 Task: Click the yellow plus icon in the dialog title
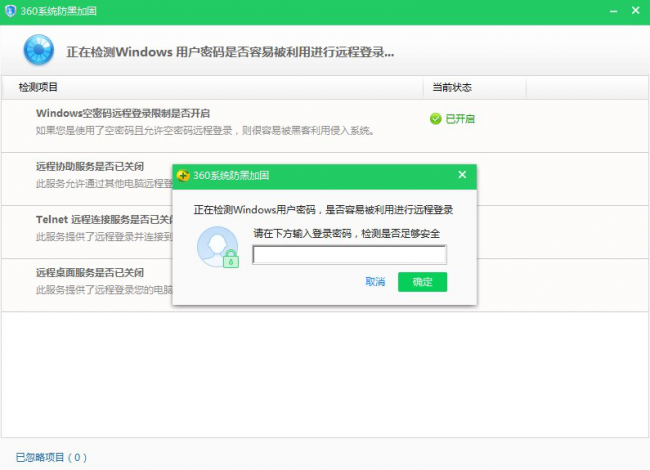click(183, 175)
